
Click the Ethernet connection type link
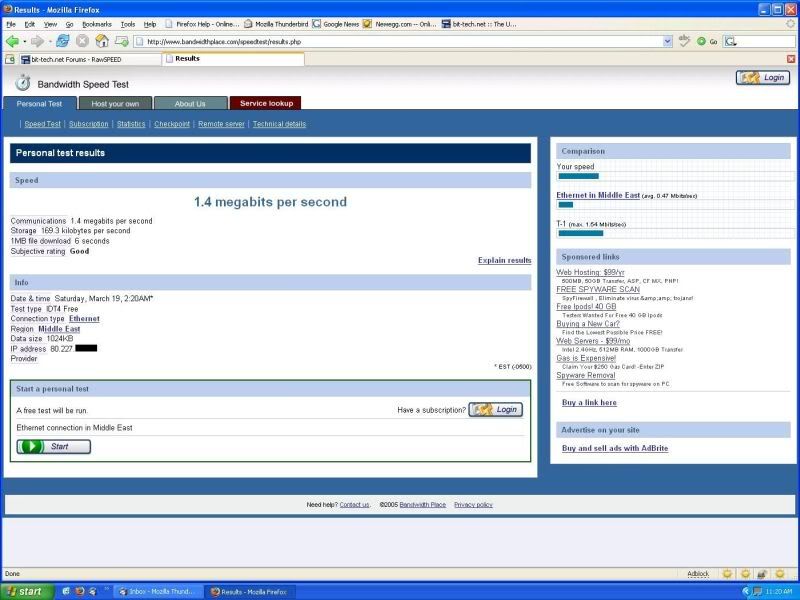[84, 319]
